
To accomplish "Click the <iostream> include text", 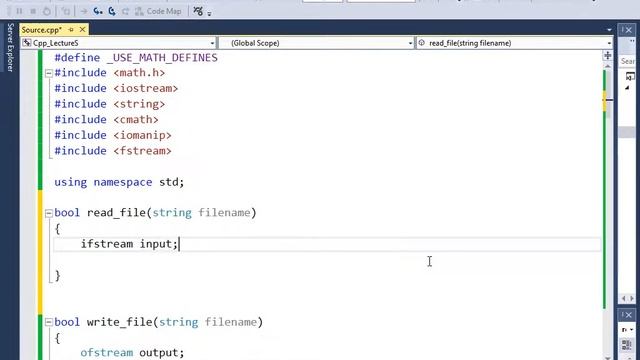I will click(x=146, y=89).
